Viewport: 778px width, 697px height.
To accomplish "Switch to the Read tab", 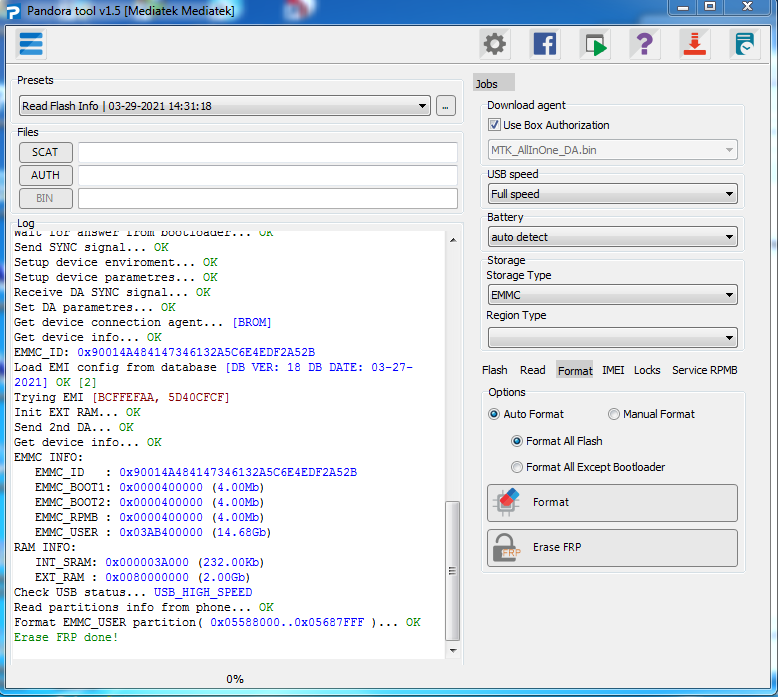I will (532, 370).
